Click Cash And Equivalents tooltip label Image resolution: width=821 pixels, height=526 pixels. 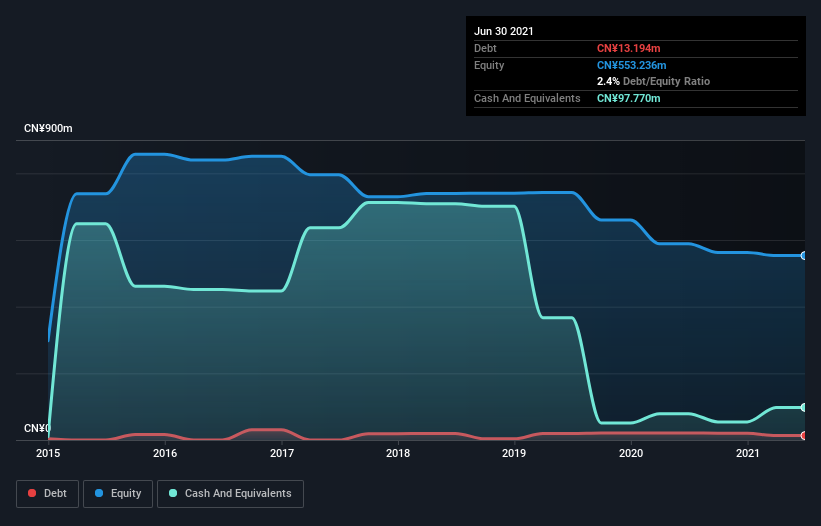pyautogui.click(x=527, y=98)
